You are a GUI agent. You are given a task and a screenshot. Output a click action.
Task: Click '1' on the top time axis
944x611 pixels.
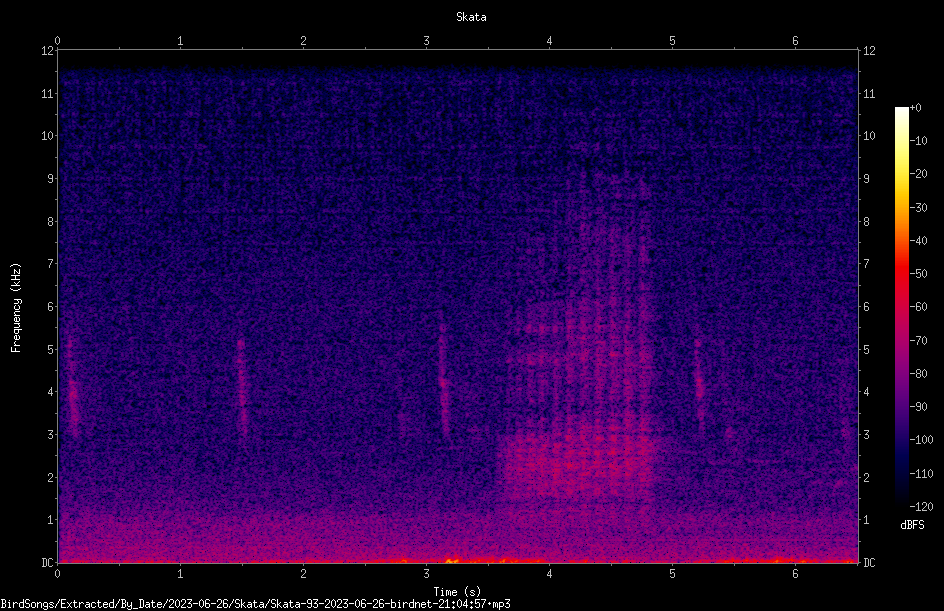180,40
